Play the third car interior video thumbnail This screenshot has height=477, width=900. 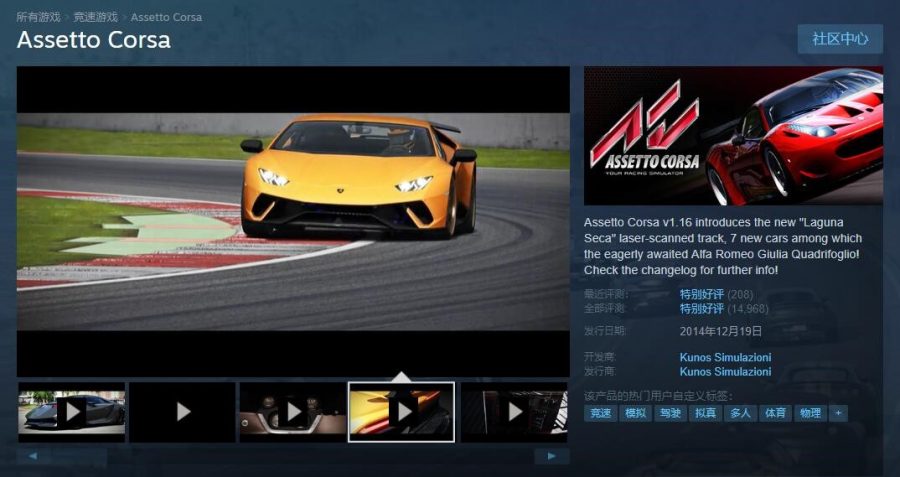tap(293, 412)
